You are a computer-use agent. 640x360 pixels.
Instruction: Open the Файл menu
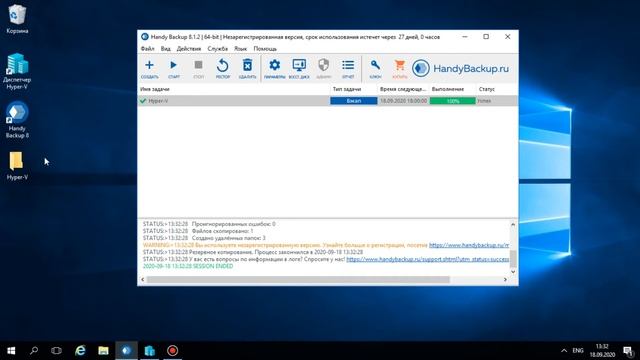(x=147, y=49)
